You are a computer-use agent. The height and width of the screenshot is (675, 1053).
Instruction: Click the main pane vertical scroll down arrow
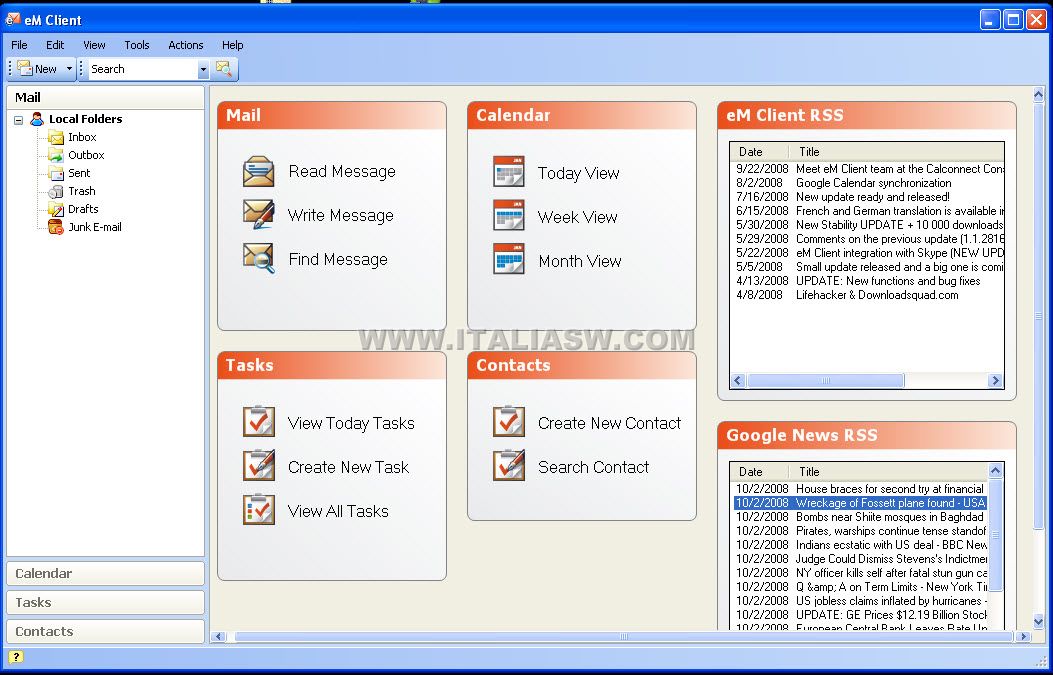click(1039, 621)
